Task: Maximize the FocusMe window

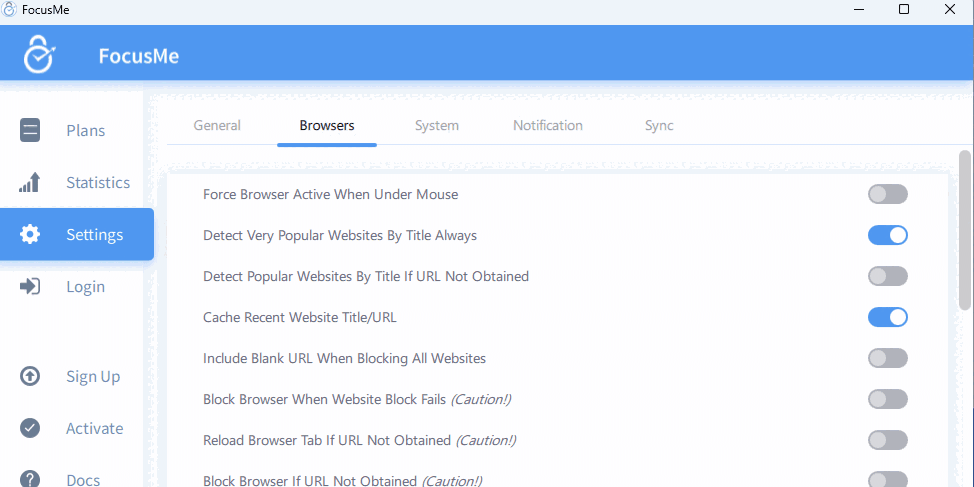Action: [x=904, y=9]
